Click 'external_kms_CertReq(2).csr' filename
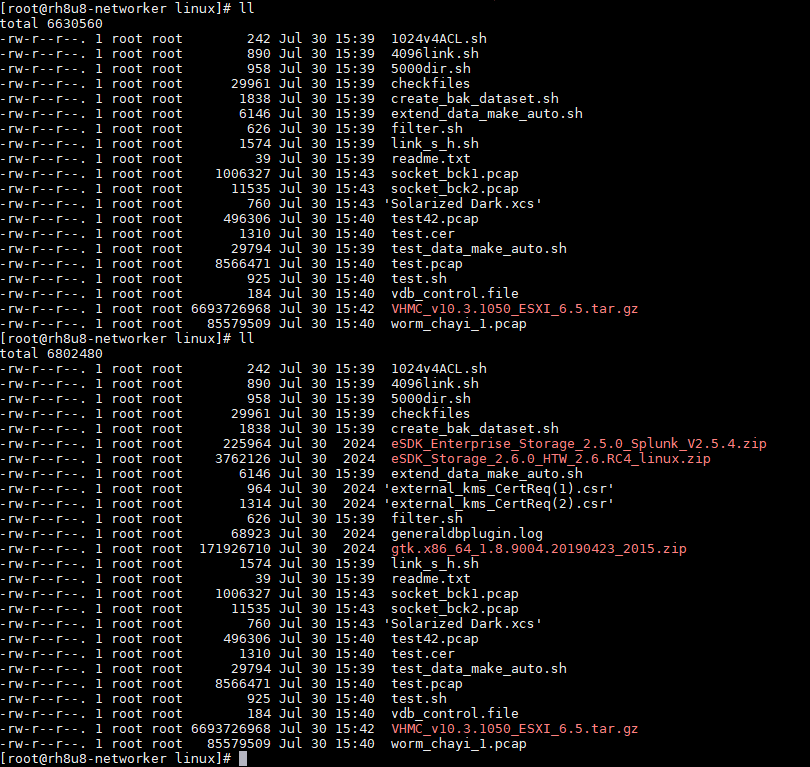810x767 pixels. (x=499, y=504)
